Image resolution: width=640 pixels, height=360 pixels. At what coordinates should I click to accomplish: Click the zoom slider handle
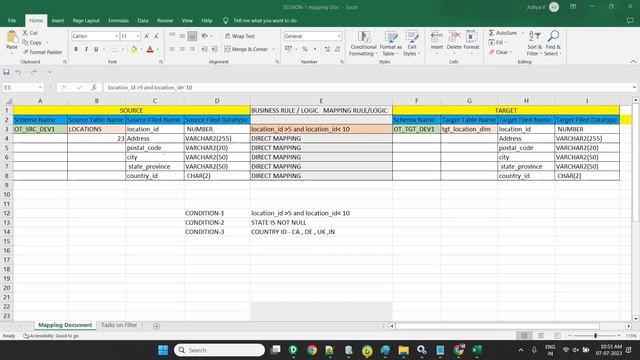[596, 336]
